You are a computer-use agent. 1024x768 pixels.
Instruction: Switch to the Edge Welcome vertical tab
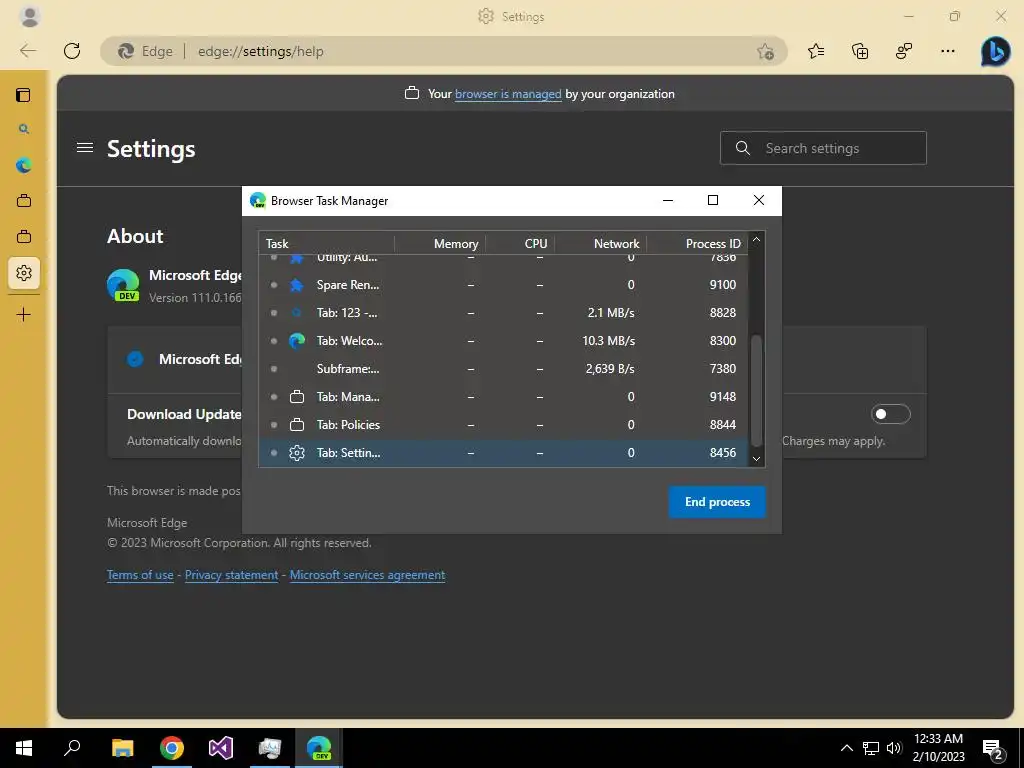[x=24, y=165]
